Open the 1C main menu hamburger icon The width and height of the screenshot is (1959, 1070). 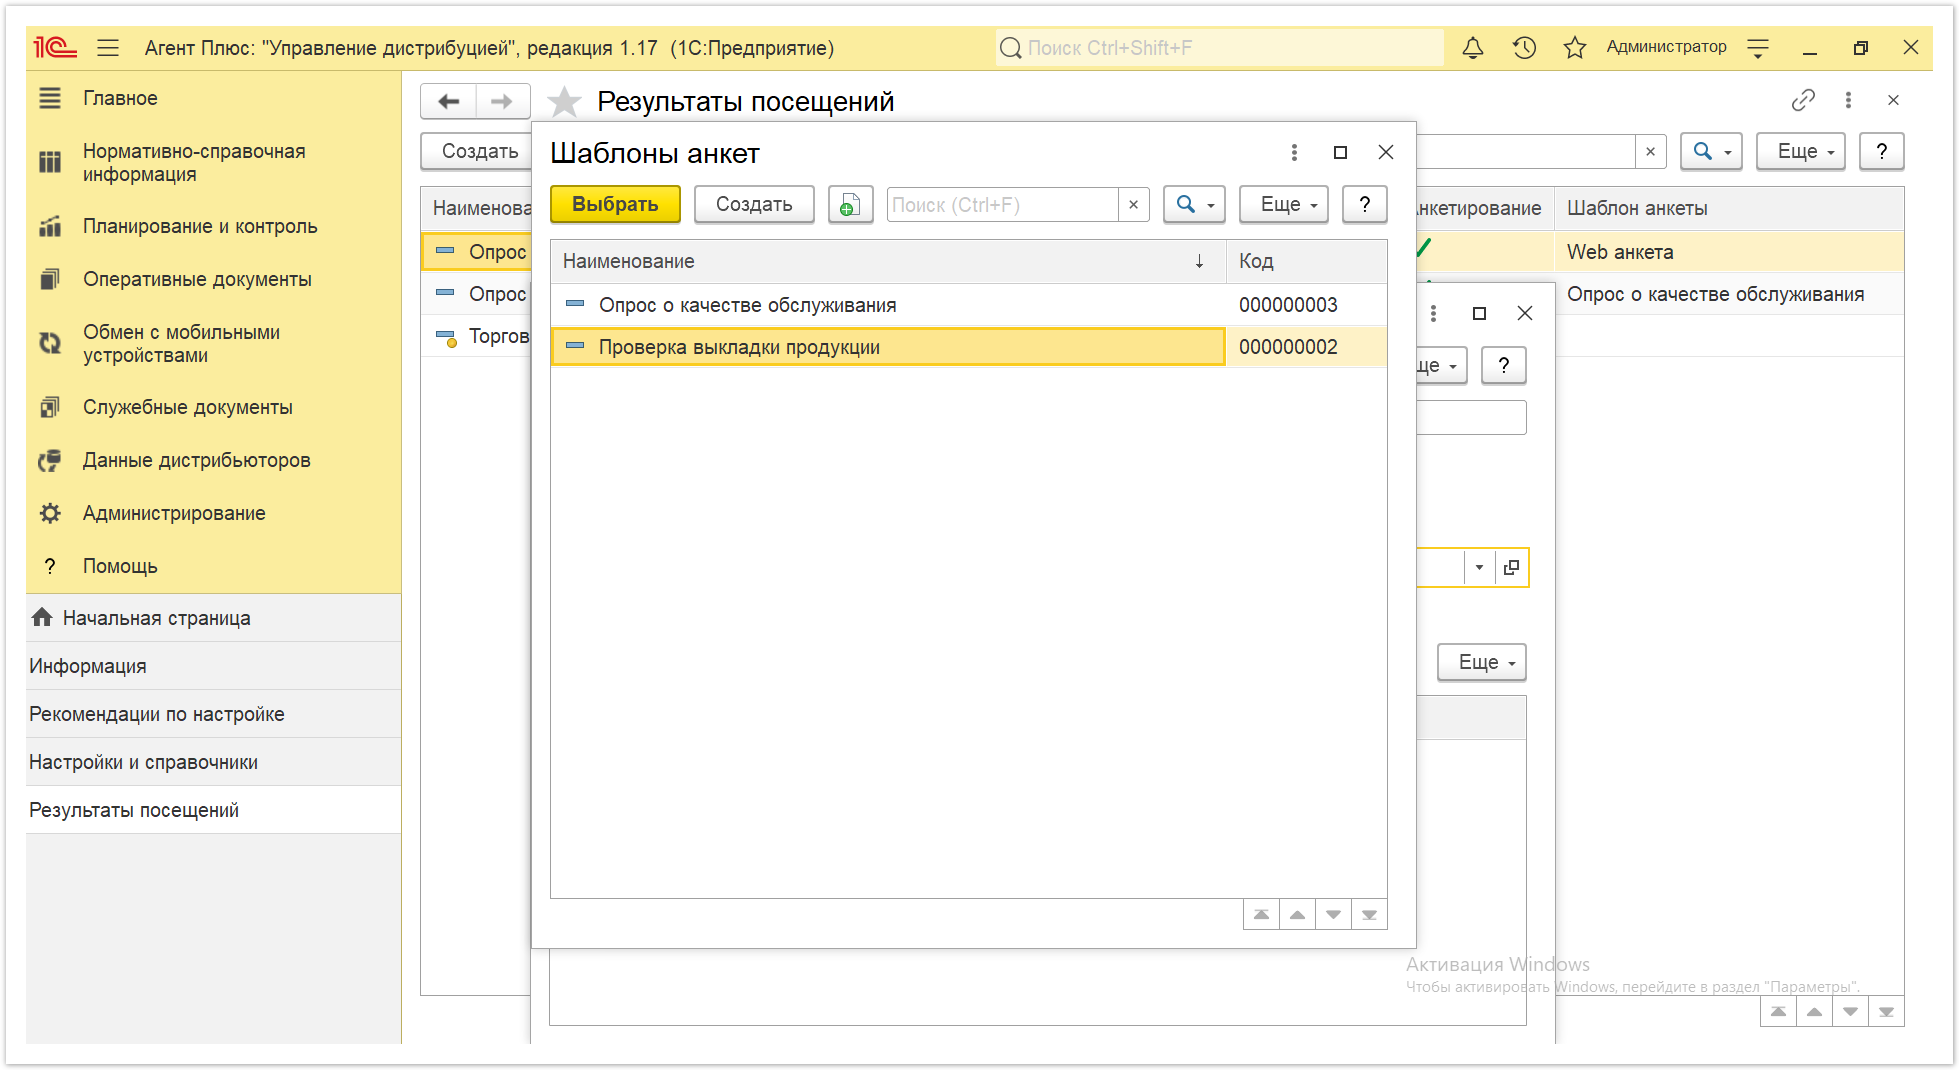pyautogui.click(x=108, y=47)
